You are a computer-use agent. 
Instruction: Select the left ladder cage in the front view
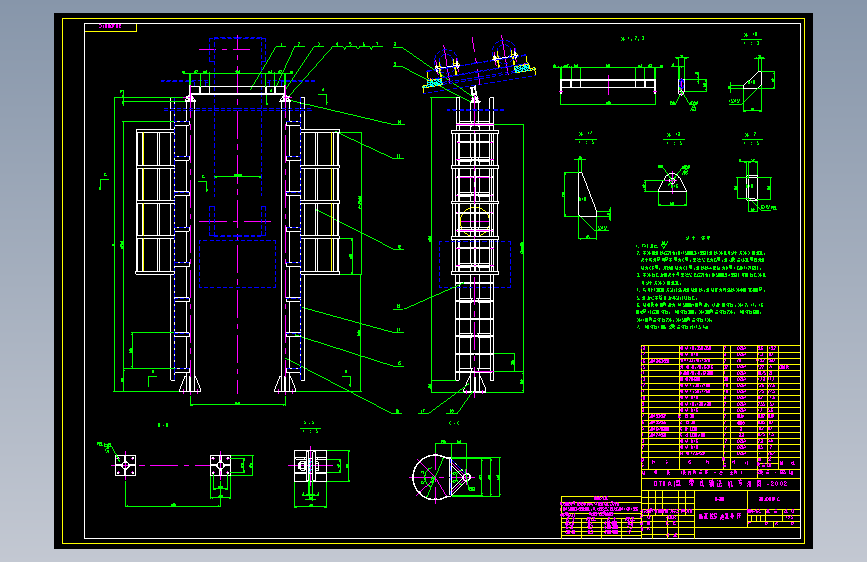(x=155, y=202)
